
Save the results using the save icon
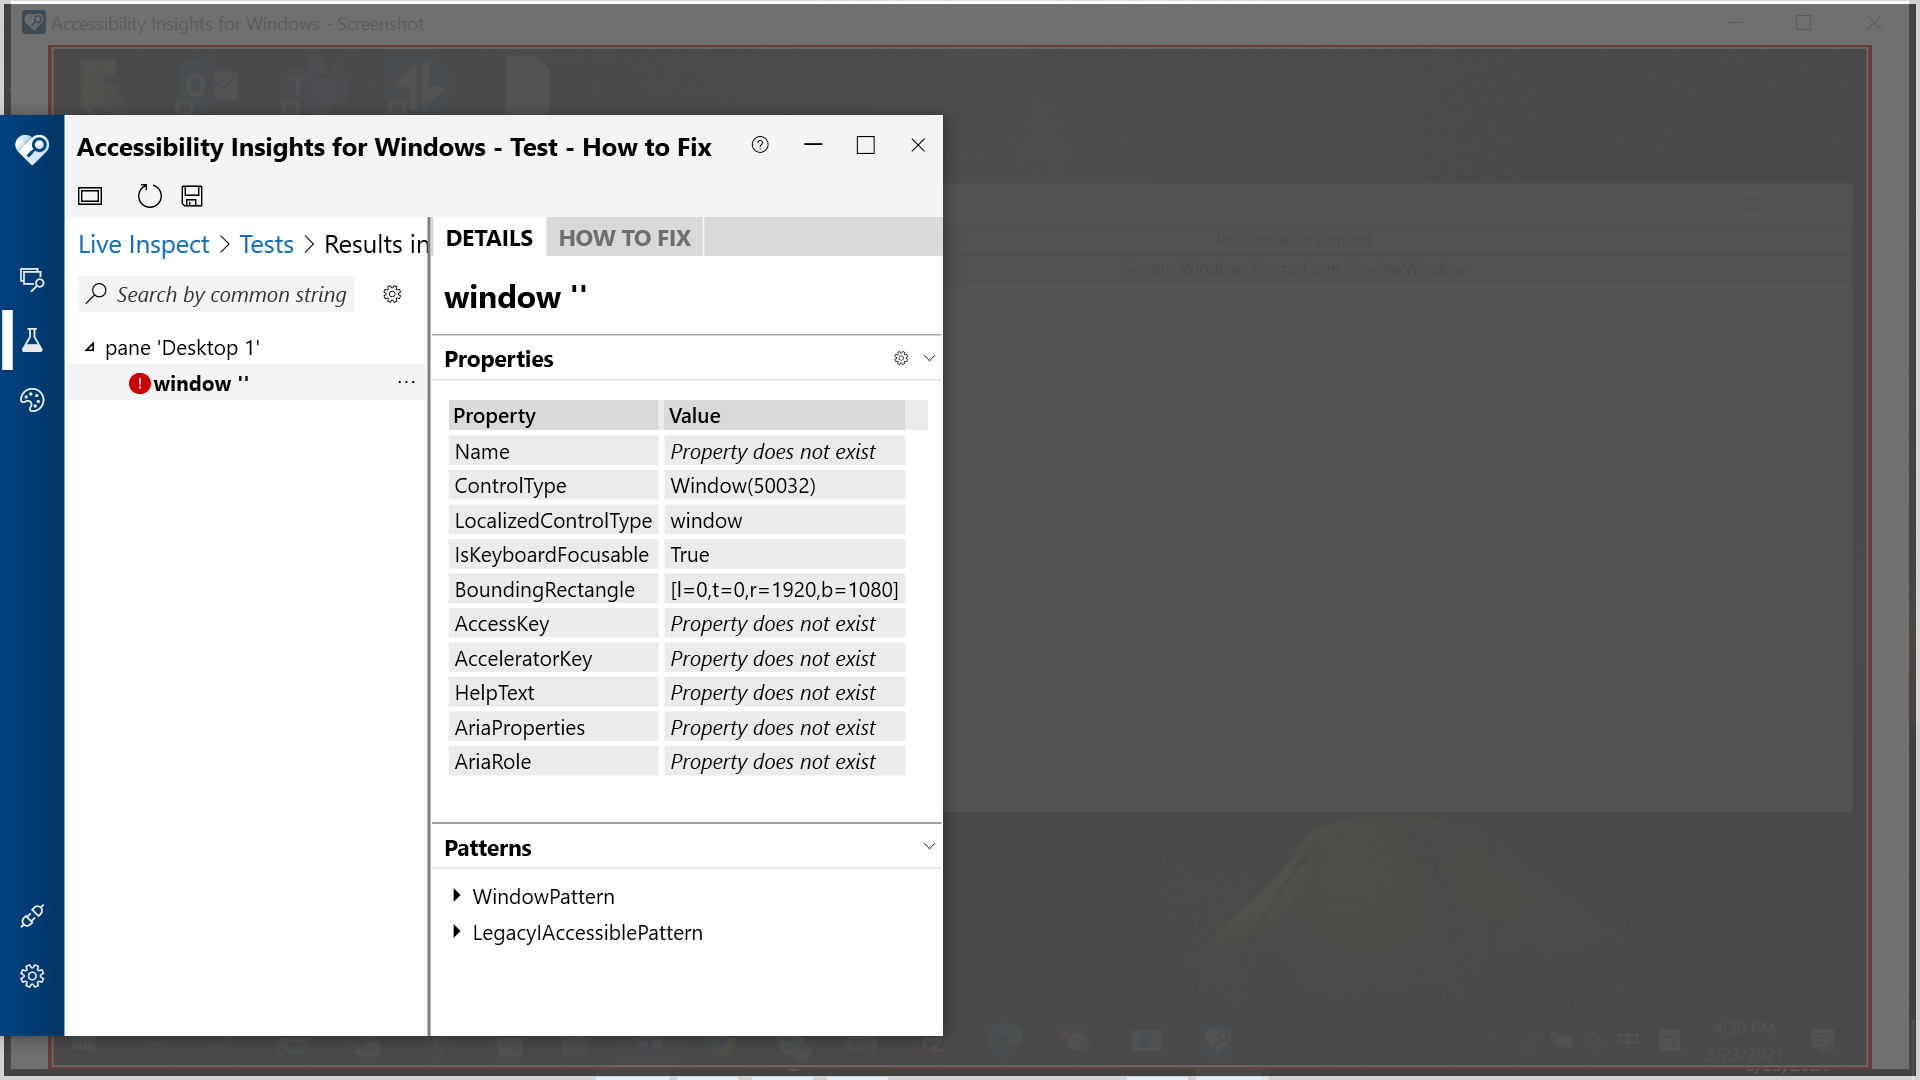[191, 195]
